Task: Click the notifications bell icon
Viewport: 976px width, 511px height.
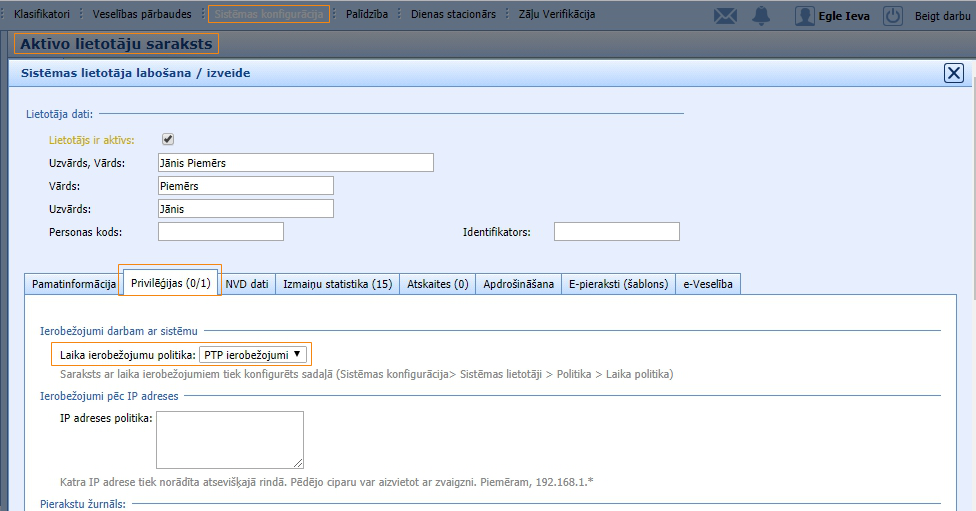Action: click(x=762, y=16)
